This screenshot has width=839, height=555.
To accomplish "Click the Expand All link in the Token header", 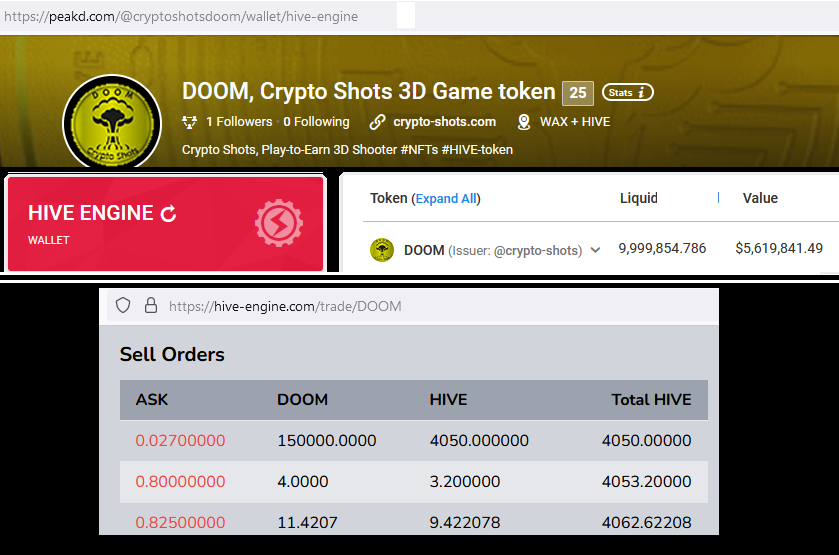I will 447,199.
